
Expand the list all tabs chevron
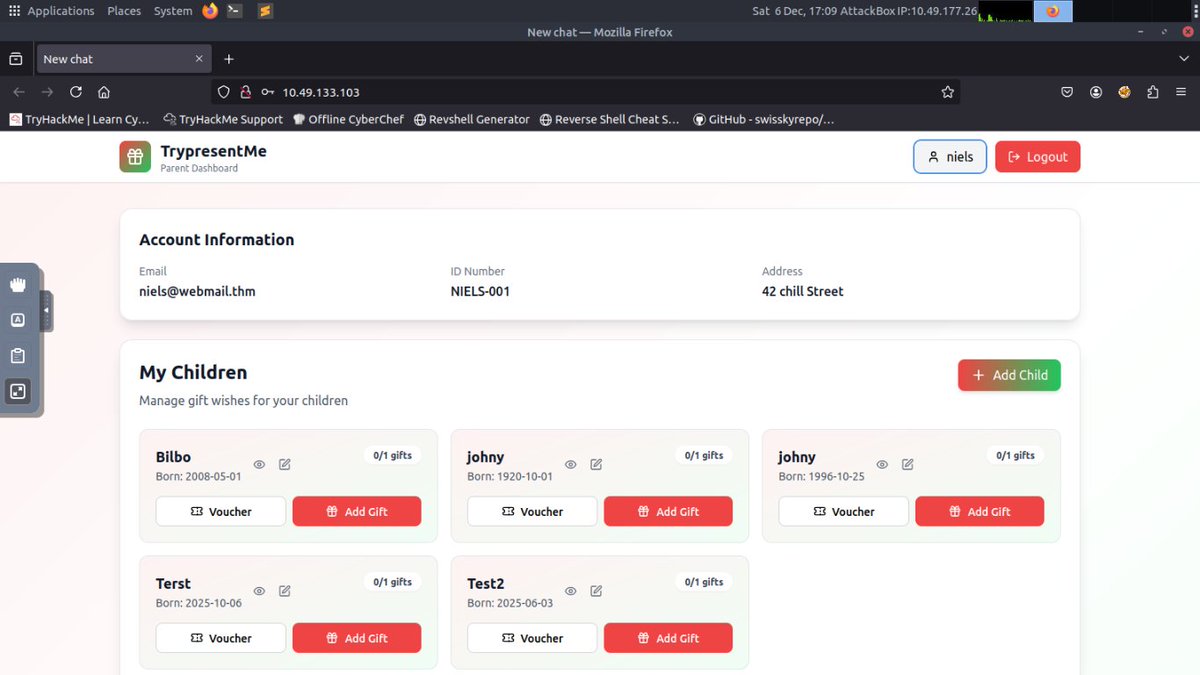point(1184,59)
